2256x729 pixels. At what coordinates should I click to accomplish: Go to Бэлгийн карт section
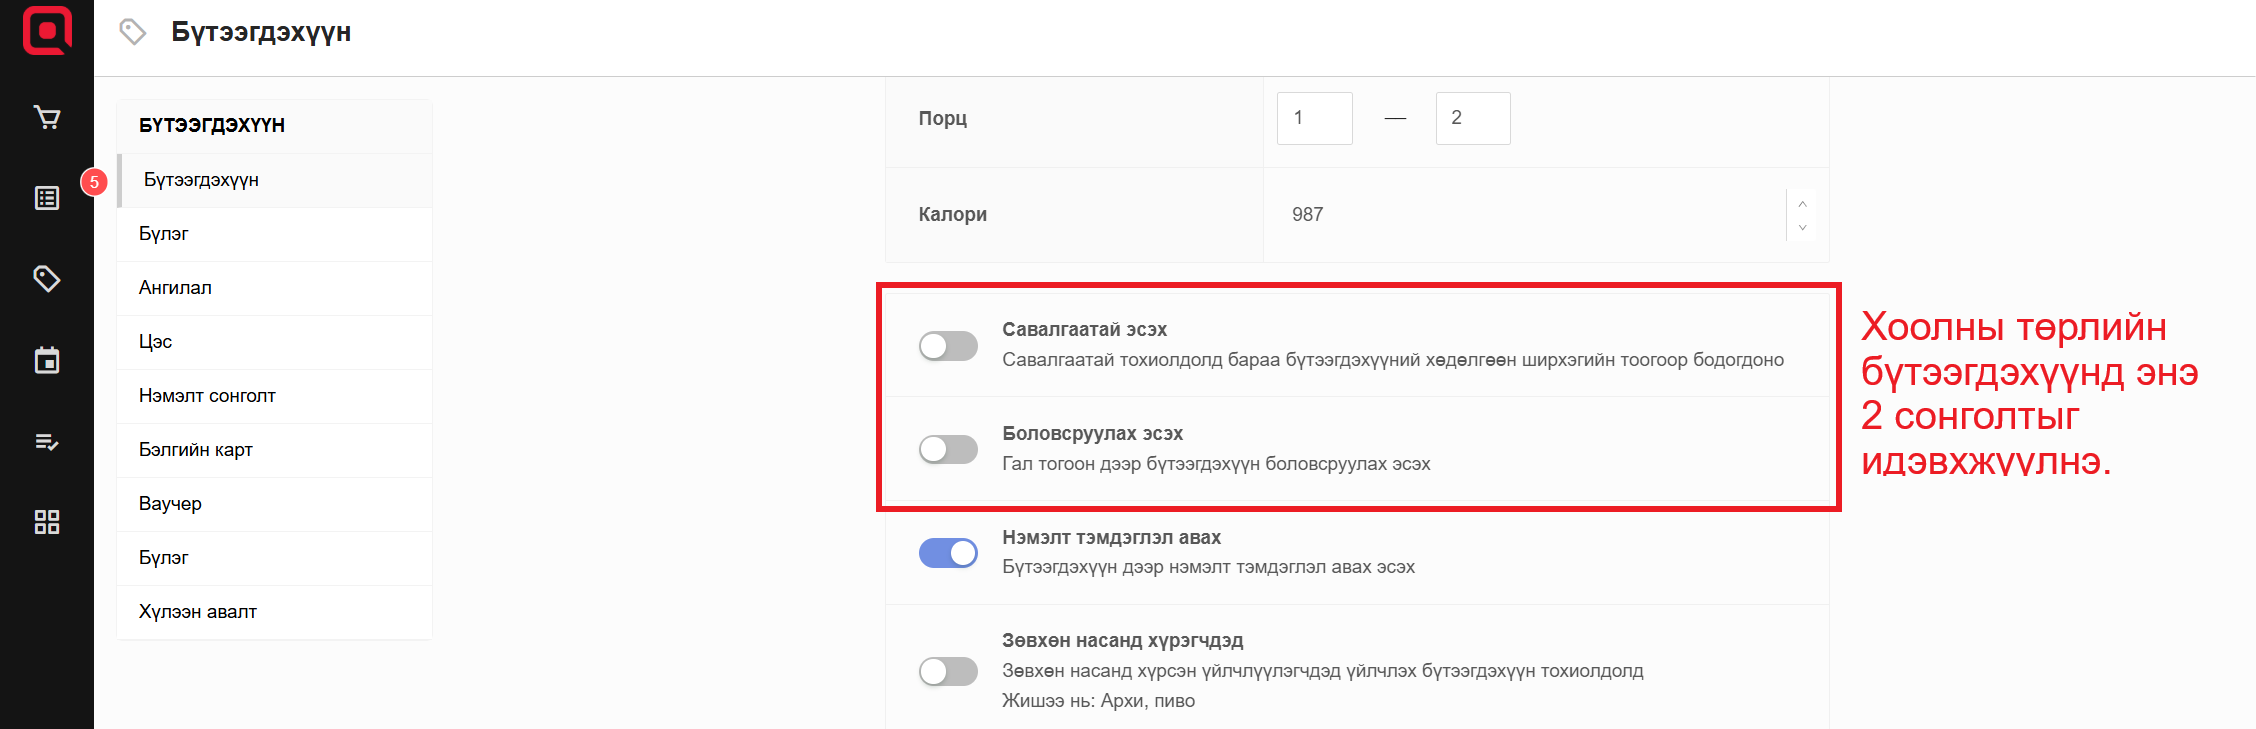coord(196,450)
